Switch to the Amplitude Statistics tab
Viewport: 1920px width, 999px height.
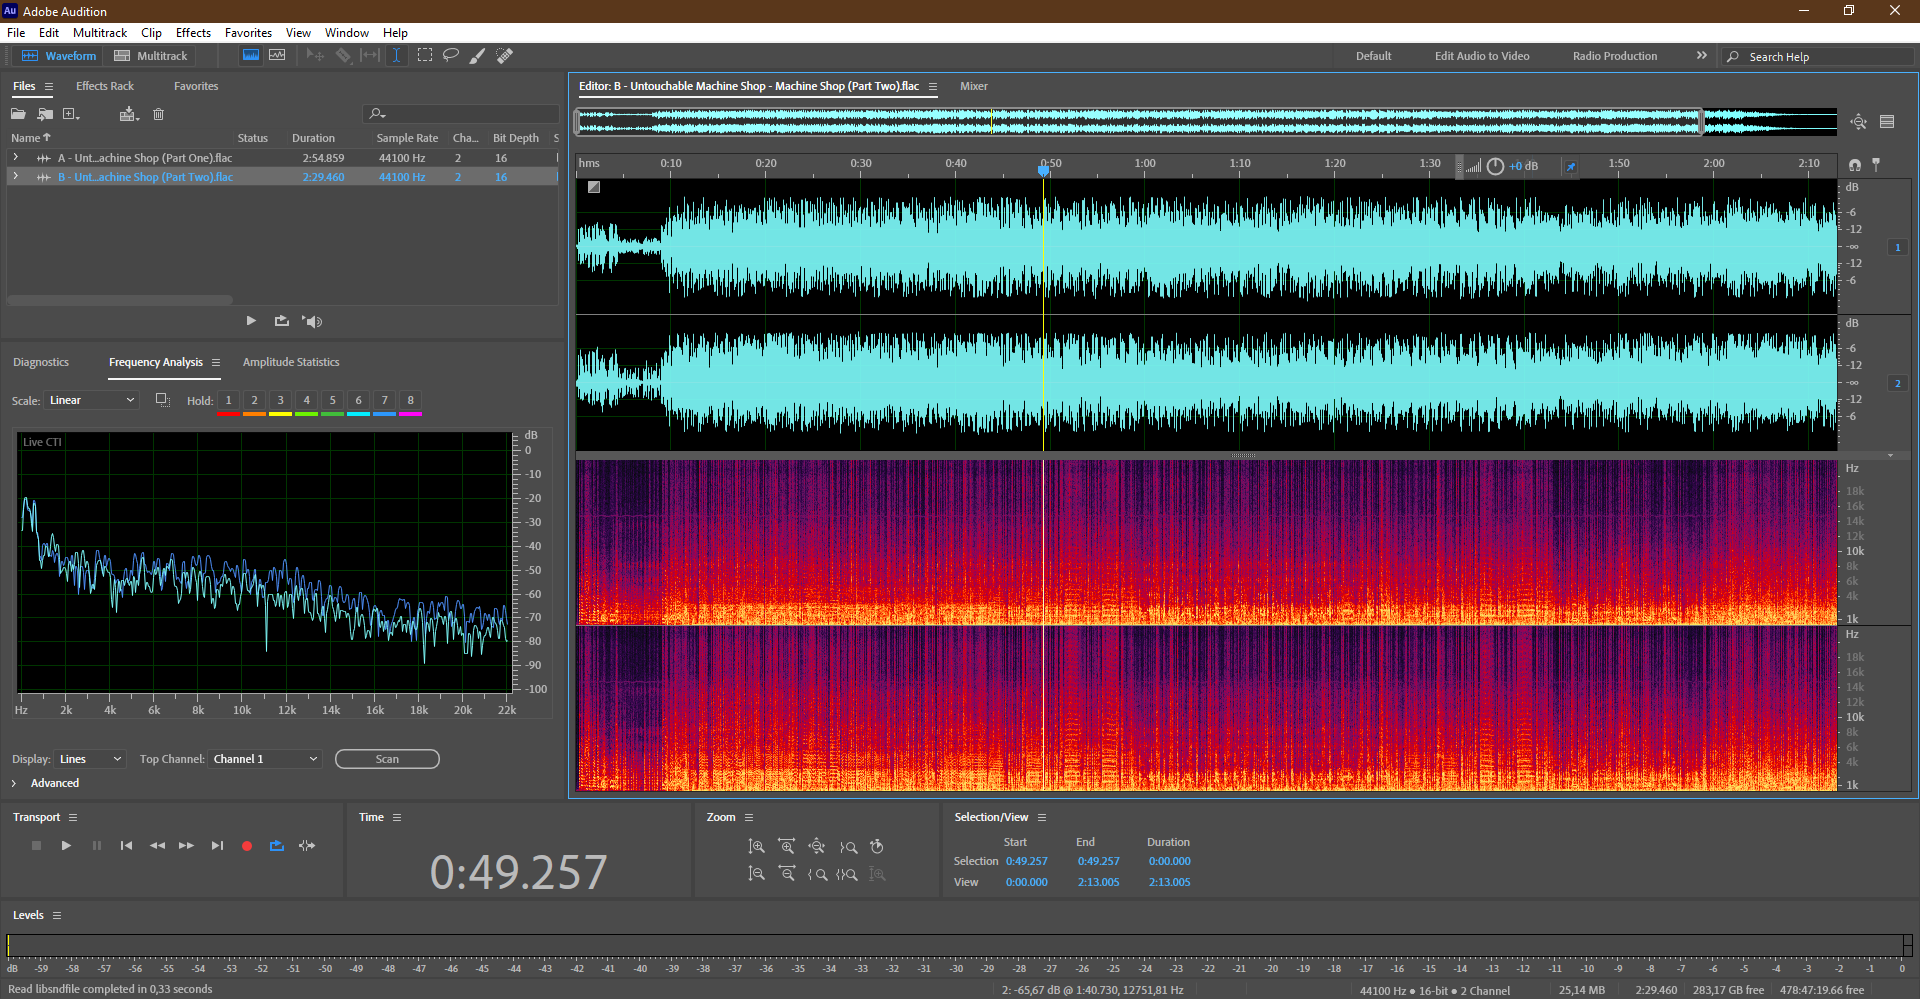[x=291, y=362]
